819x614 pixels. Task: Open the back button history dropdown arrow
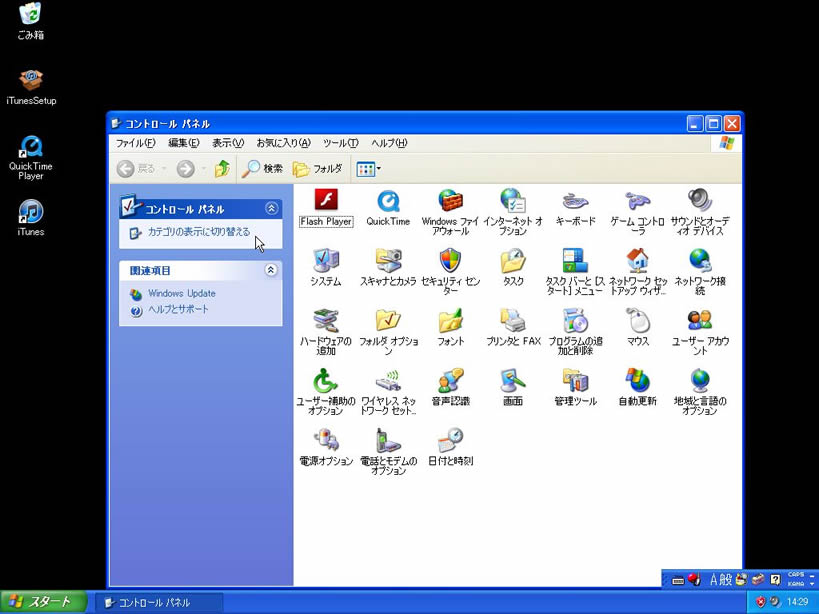click(163, 169)
